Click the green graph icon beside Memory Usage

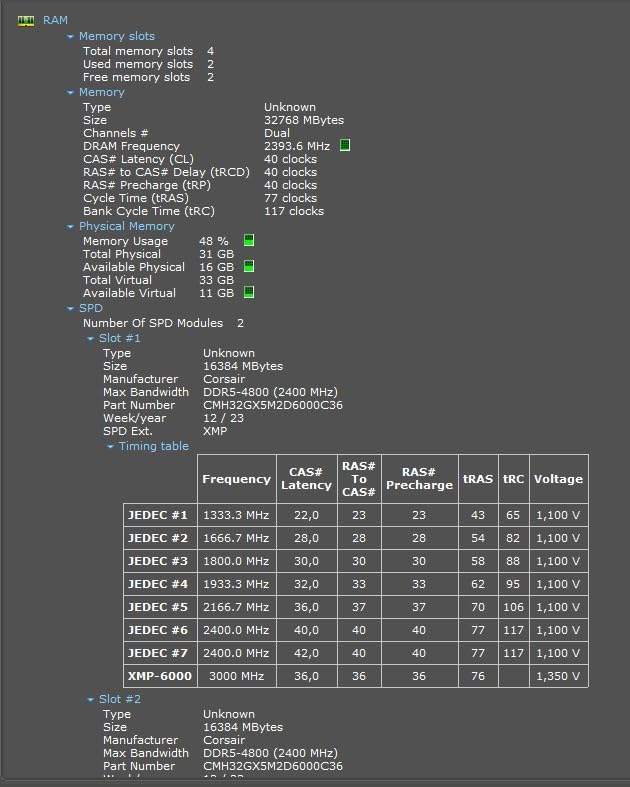248,240
